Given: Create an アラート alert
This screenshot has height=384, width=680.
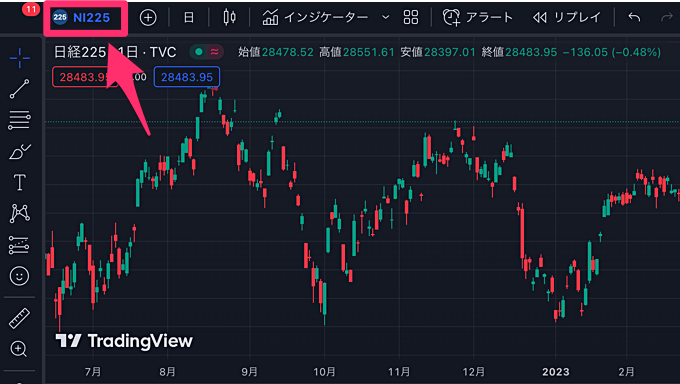Looking at the screenshot, I should 478,18.
